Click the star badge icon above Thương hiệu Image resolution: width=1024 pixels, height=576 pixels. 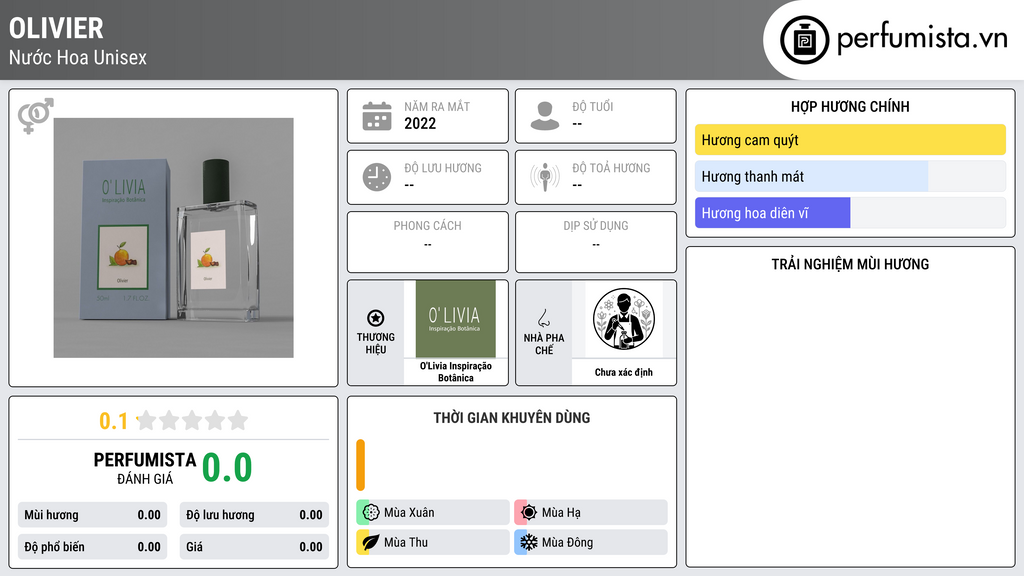click(x=376, y=318)
